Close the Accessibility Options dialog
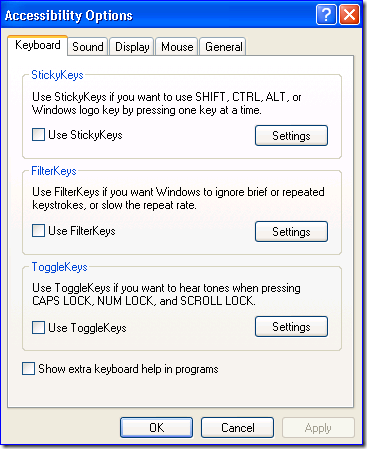This screenshot has height=449, width=367. pos(349,15)
